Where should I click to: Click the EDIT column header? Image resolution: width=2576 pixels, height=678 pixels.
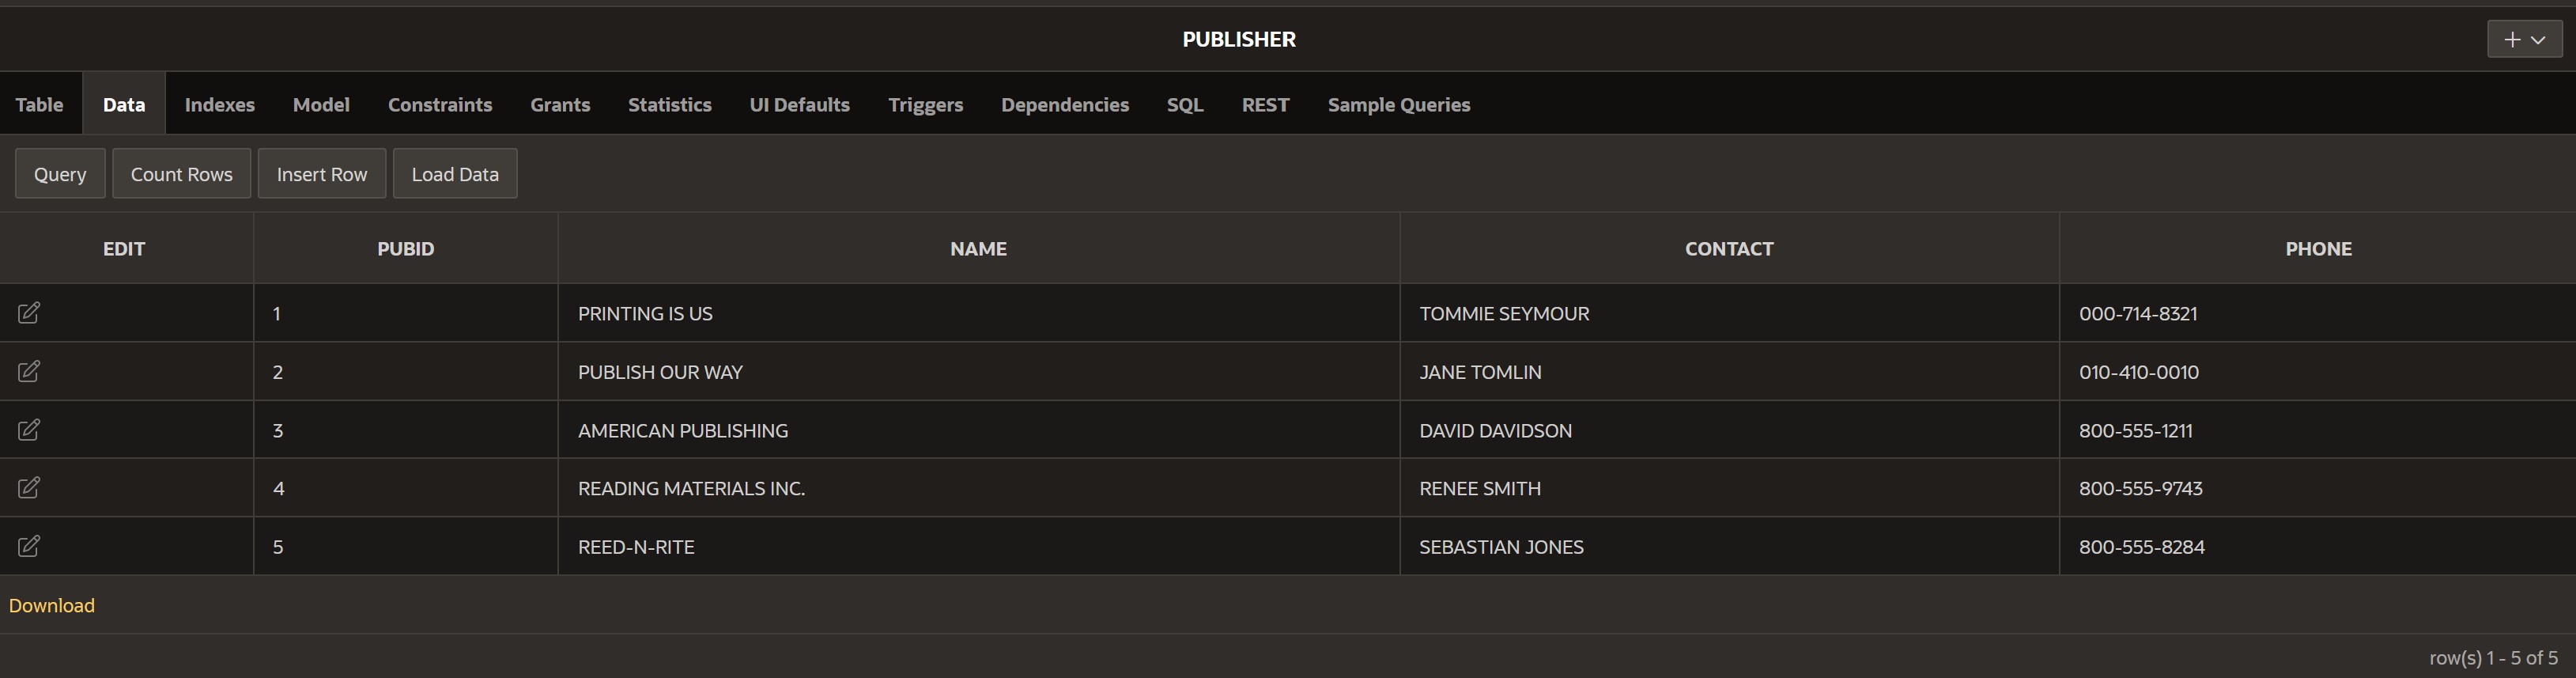(x=124, y=248)
